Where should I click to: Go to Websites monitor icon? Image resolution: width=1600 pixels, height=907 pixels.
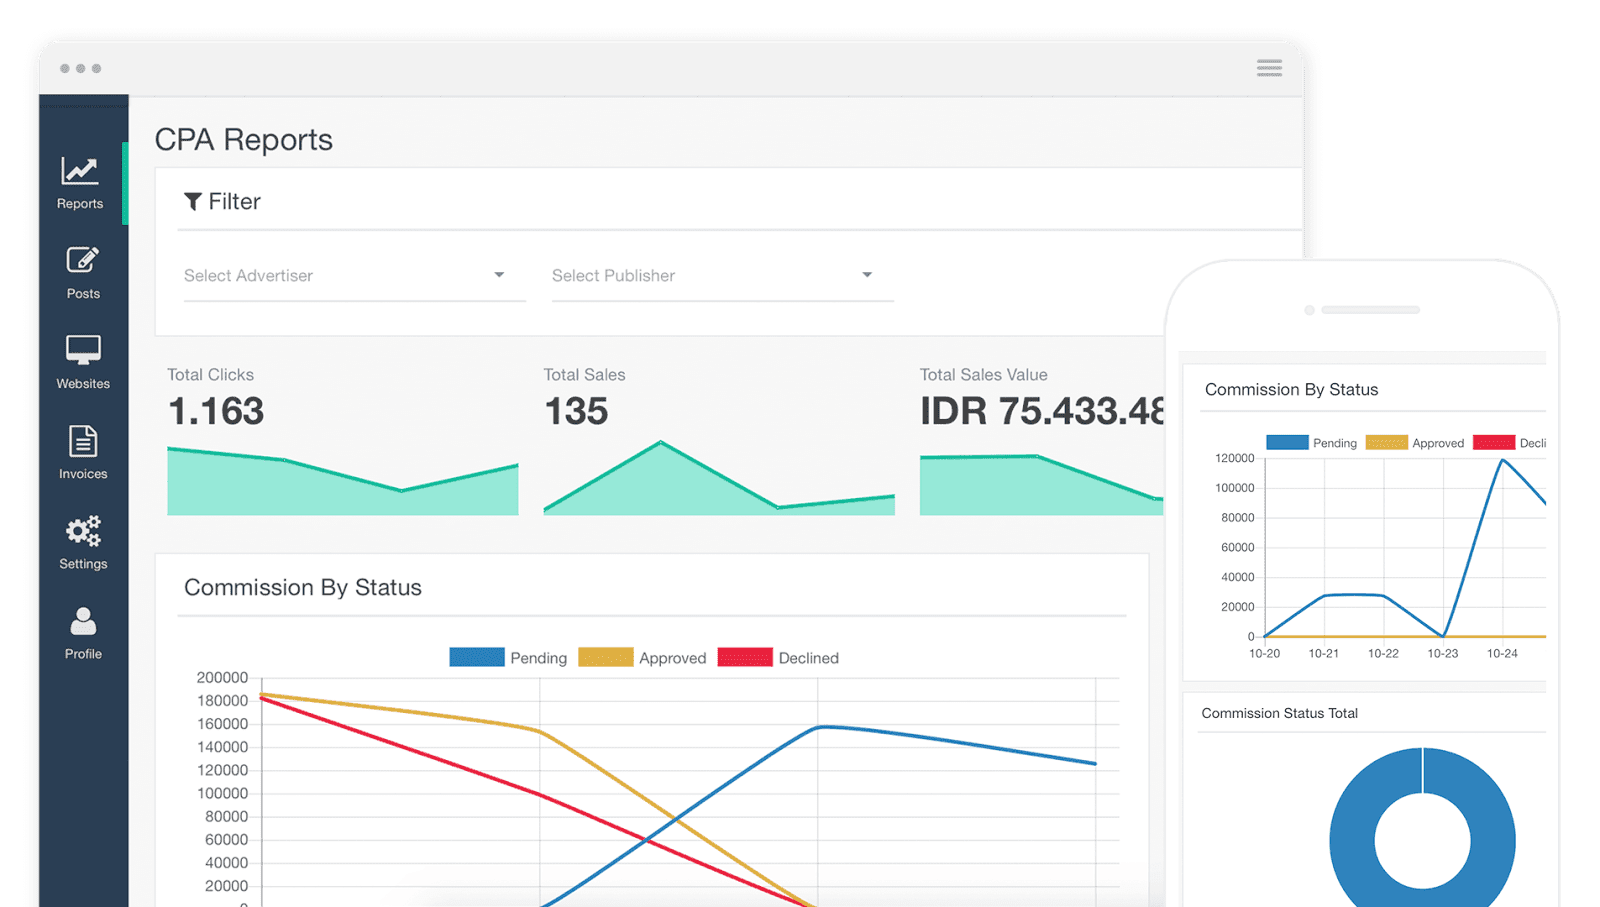coord(83,350)
